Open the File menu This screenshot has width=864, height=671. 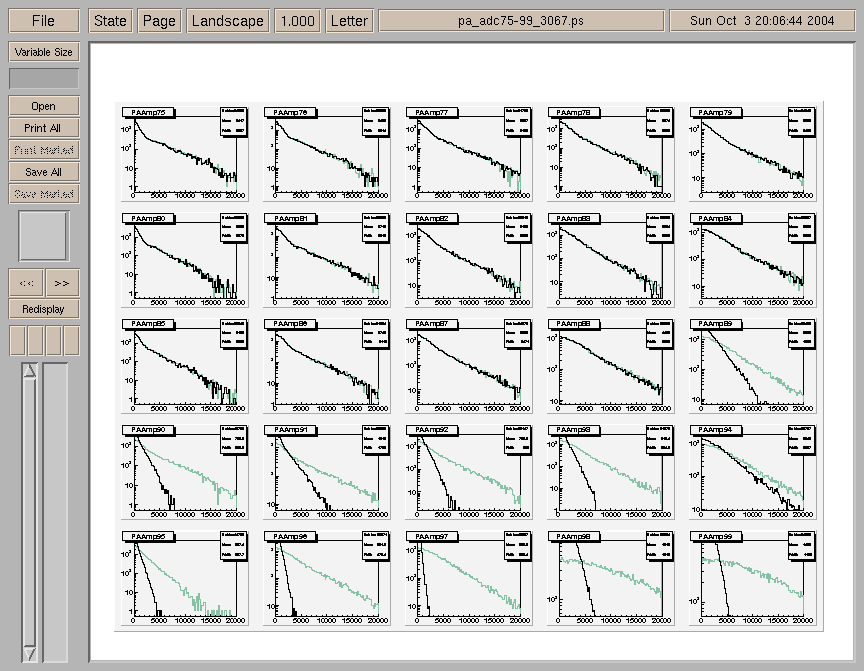click(44, 21)
